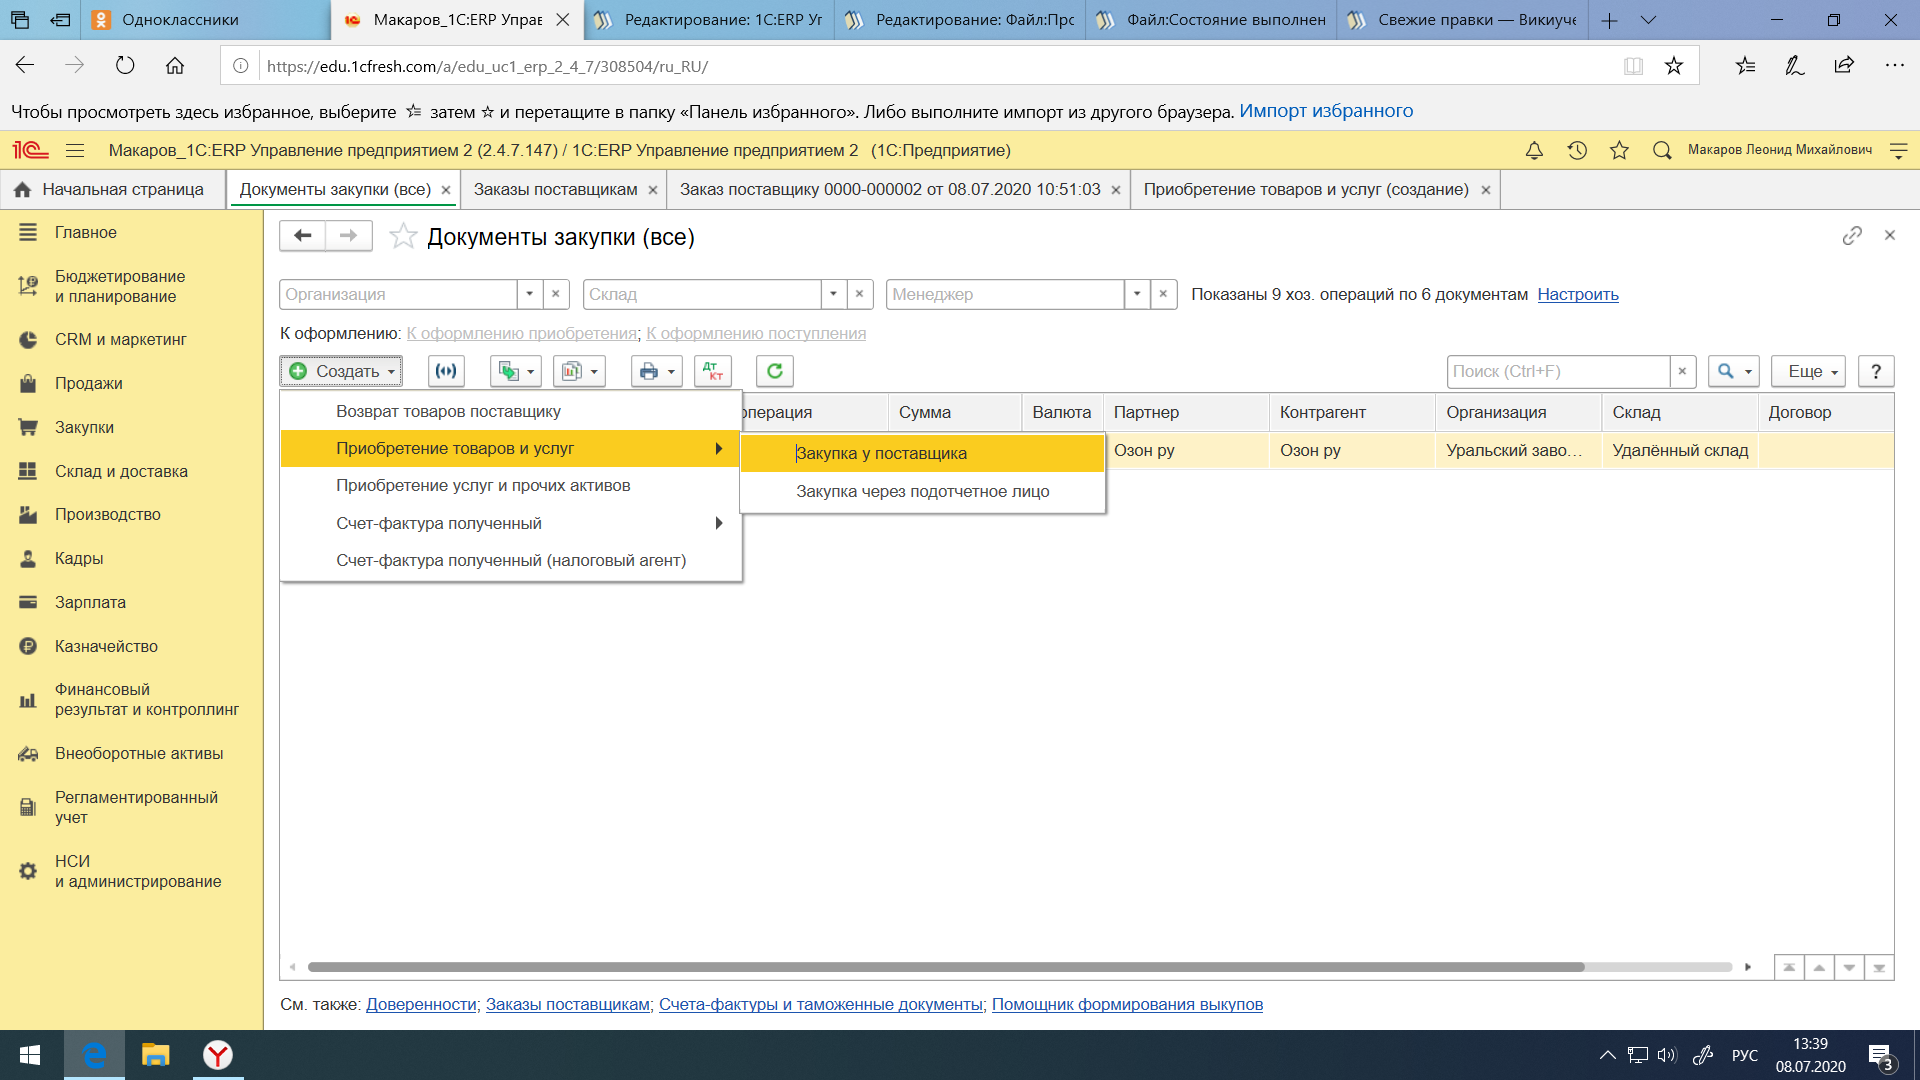Open Помощник формирования выкупов link
This screenshot has width=1920, height=1080.
[1127, 1004]
